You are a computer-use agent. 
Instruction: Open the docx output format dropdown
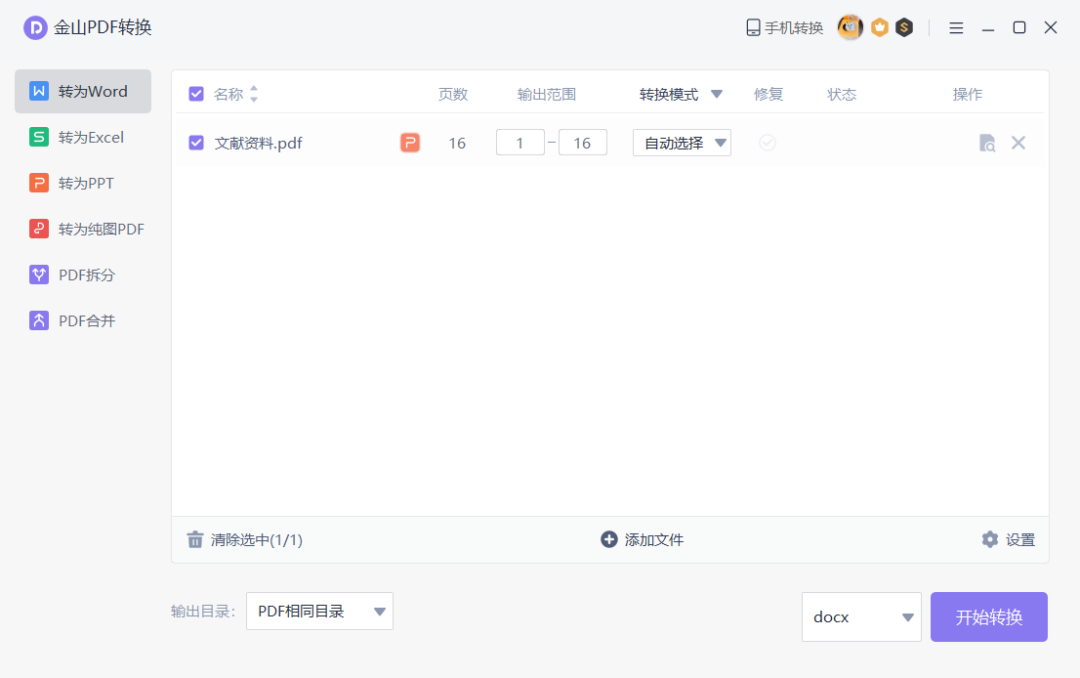coord(861,617)
